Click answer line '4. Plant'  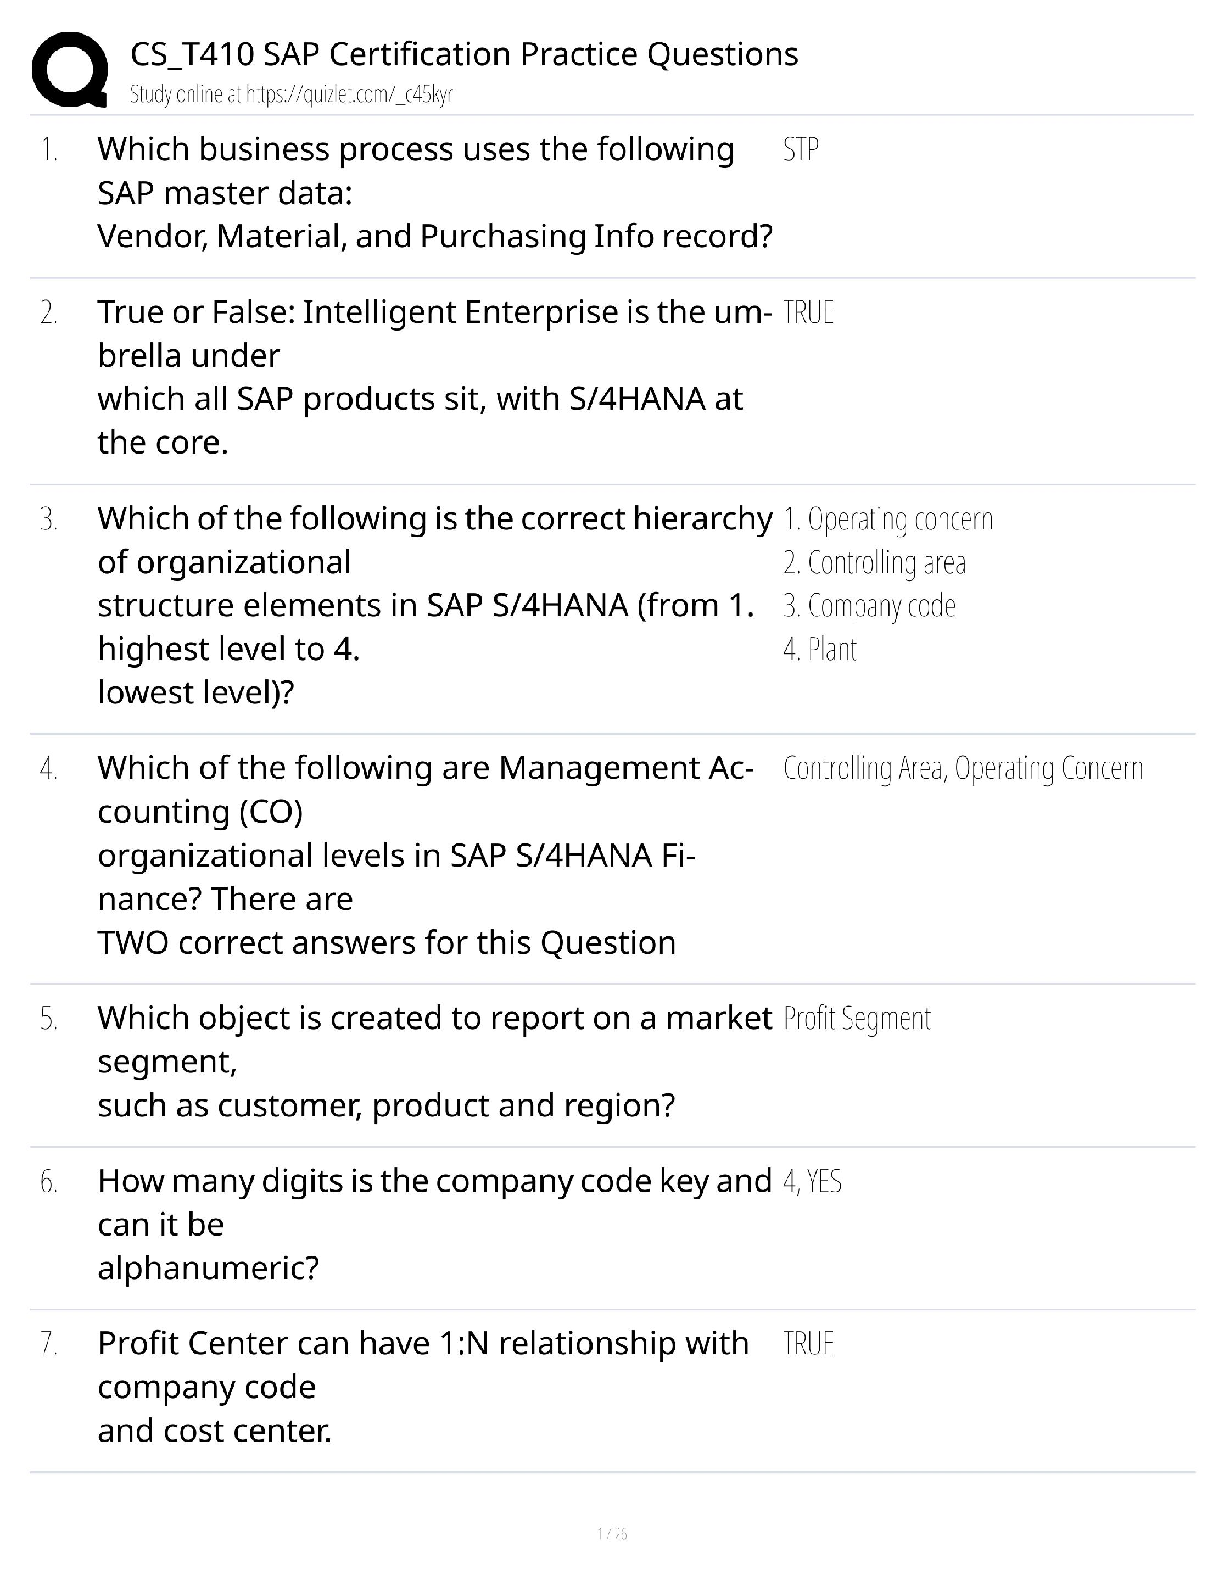[820, 650]
